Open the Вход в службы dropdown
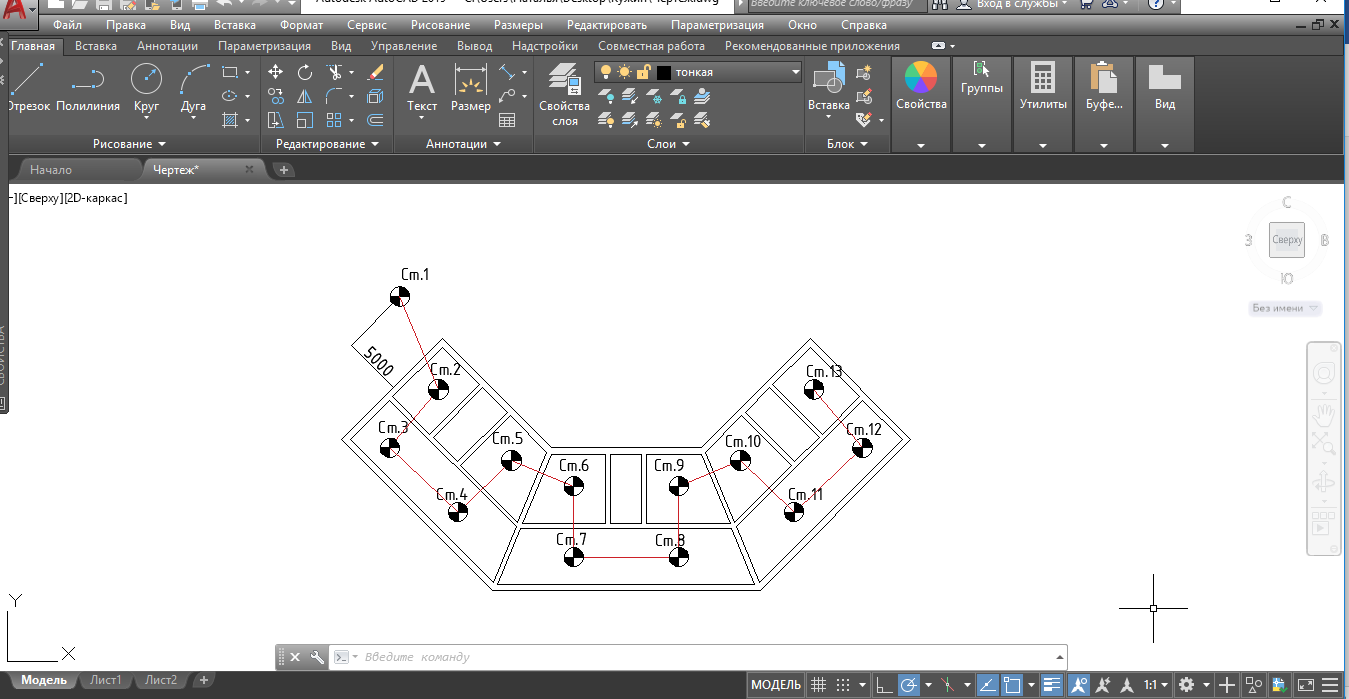Image resolution: width=1349 pixels, height=699 pixels. click(x=1021, y=5)
